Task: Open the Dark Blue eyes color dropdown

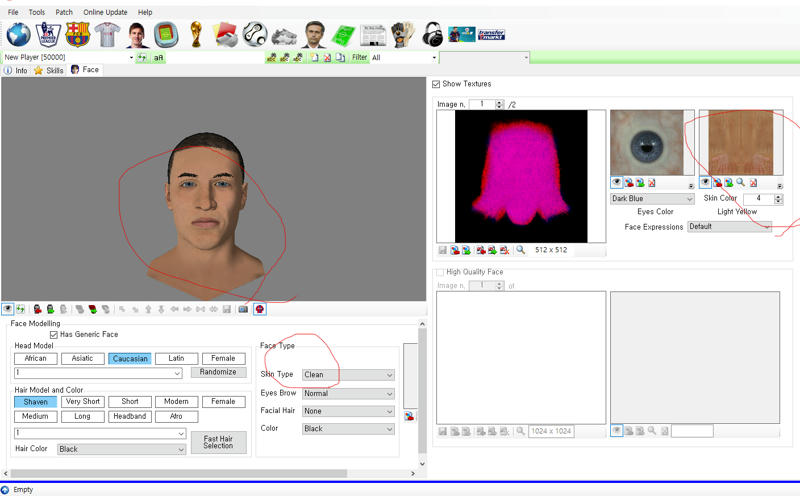Action: pyautogui.click(x=653, y=199)
